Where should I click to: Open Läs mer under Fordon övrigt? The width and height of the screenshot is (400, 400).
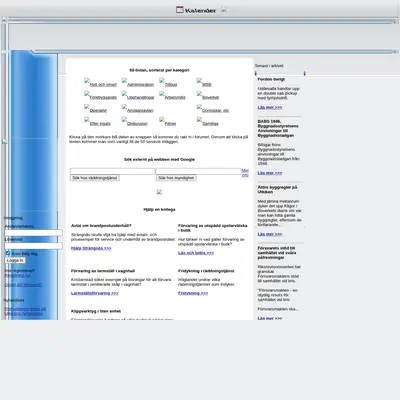270,107
